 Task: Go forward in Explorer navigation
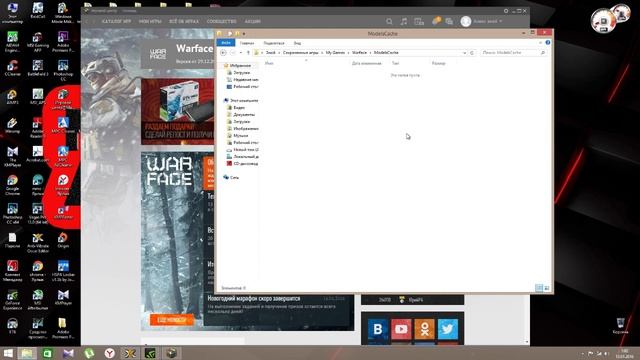pos(233,53)
